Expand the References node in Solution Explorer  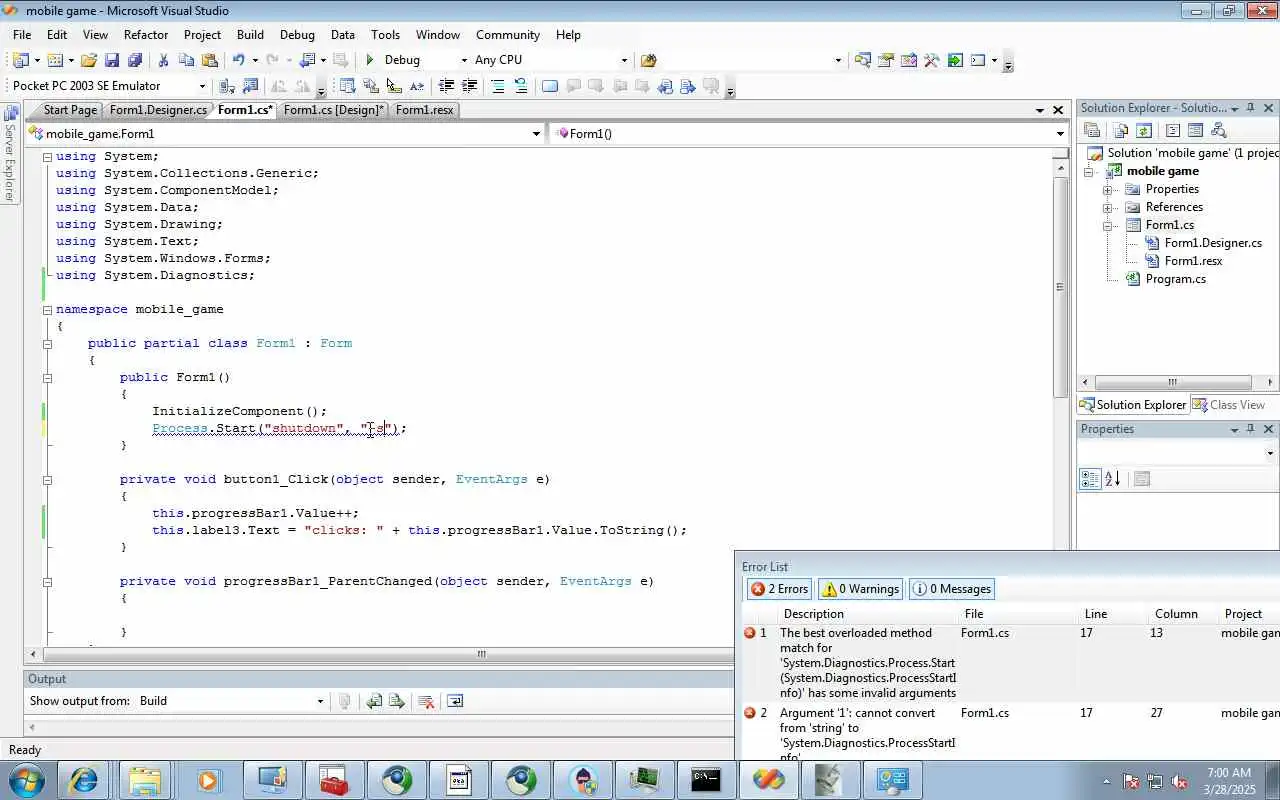pos(1108,207)
